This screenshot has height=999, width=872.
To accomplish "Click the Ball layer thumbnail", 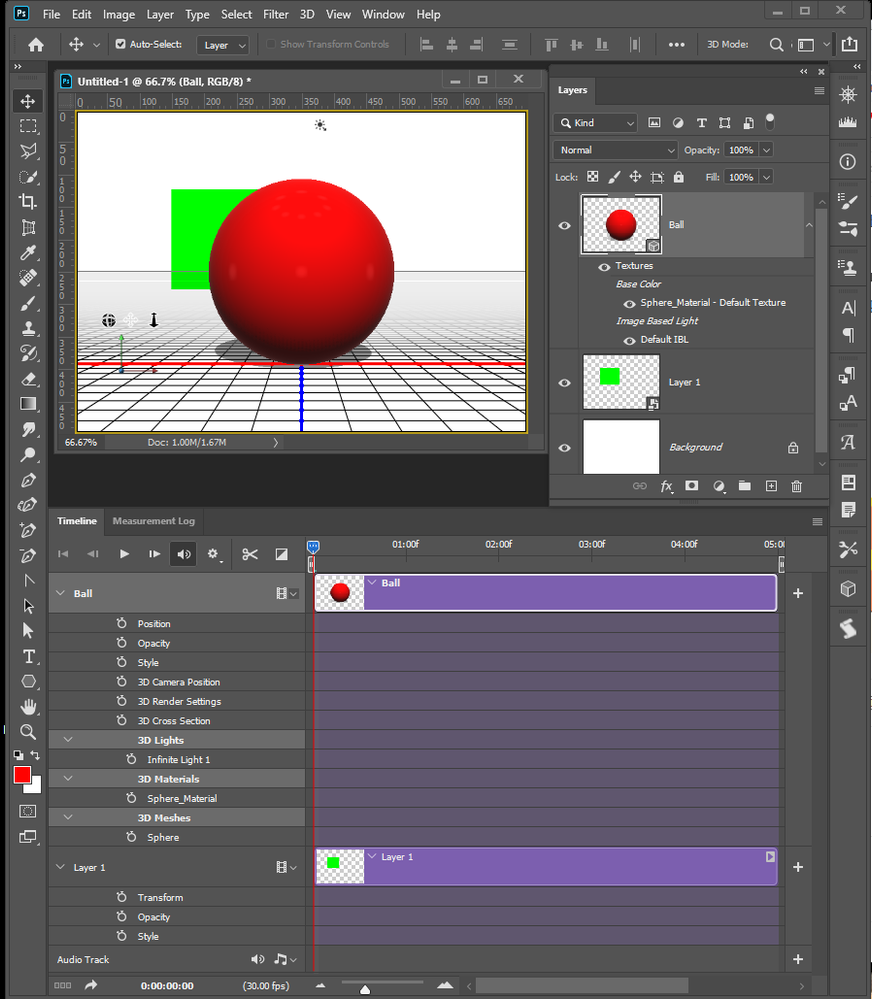I will (x=620, y=225).
